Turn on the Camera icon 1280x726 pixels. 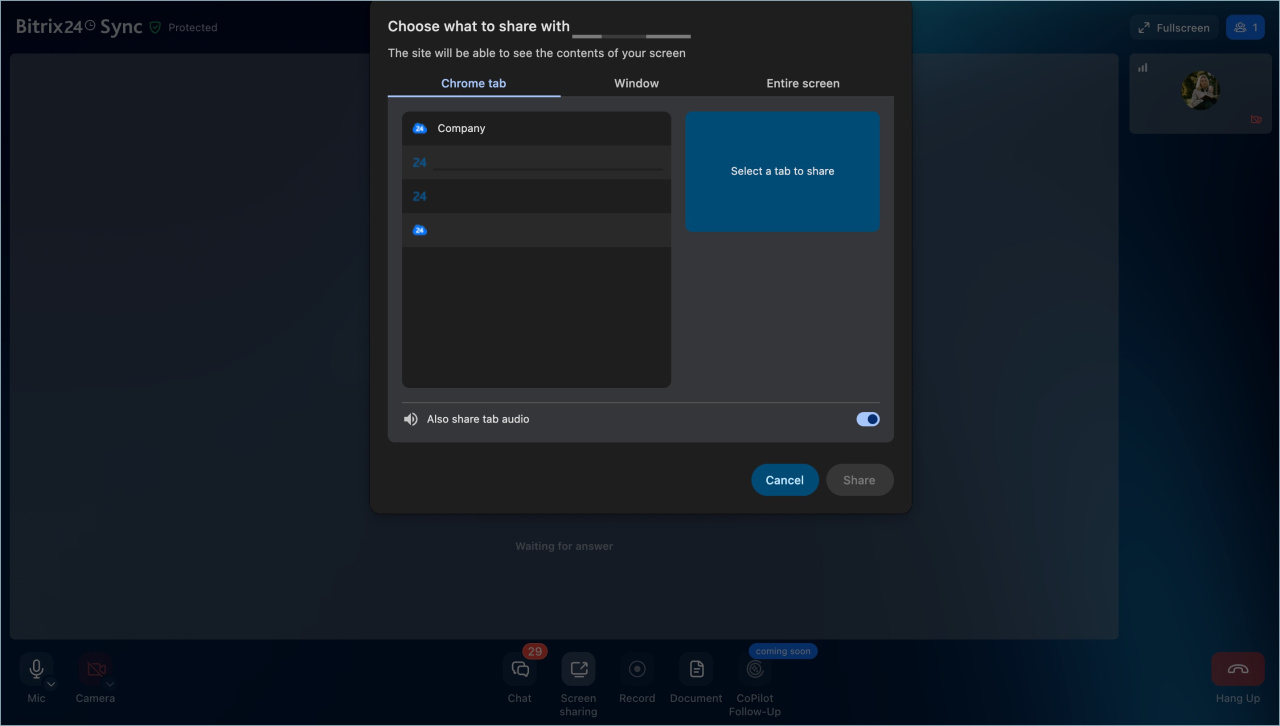click(x=95, y=669)
